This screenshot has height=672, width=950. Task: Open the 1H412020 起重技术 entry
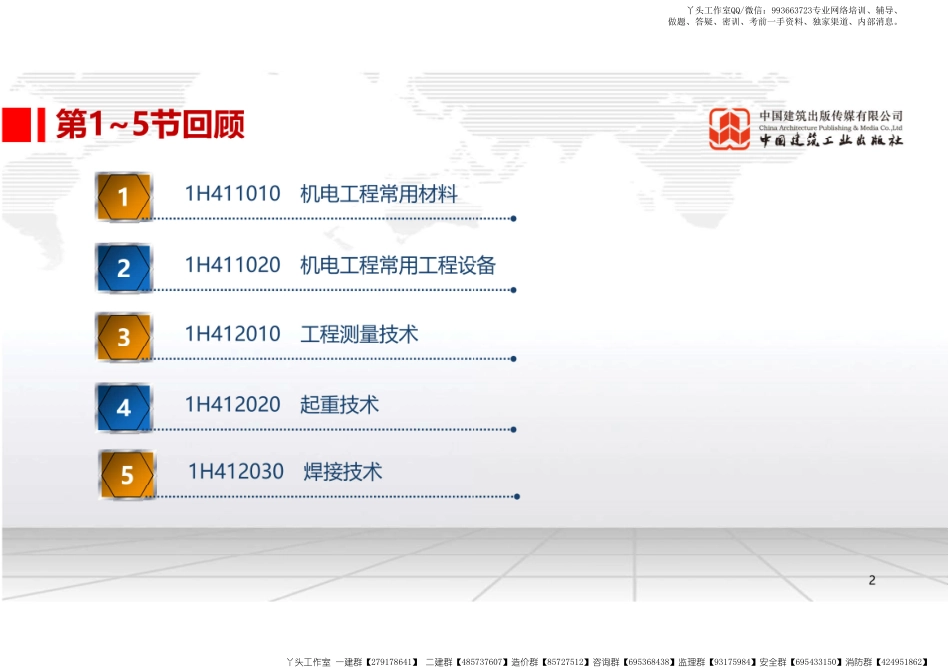[282, 405]
